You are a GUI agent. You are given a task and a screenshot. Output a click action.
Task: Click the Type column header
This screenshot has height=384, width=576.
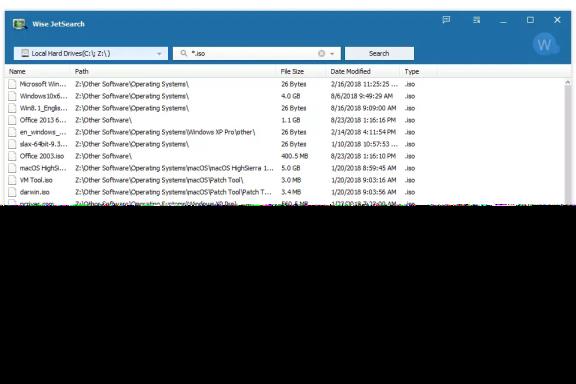pyautogui.click(x=412, y=72)
